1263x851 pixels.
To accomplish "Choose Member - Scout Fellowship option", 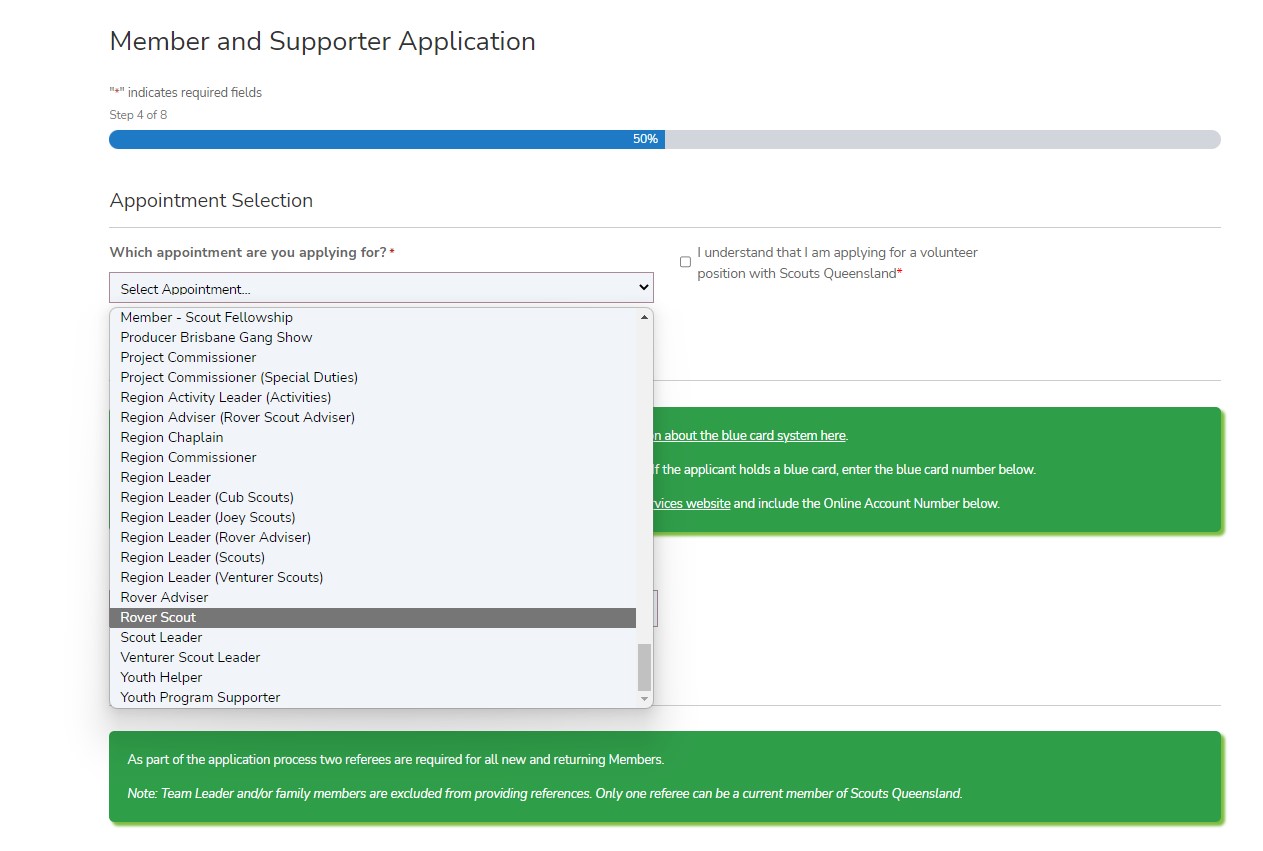I will (373, 317).
